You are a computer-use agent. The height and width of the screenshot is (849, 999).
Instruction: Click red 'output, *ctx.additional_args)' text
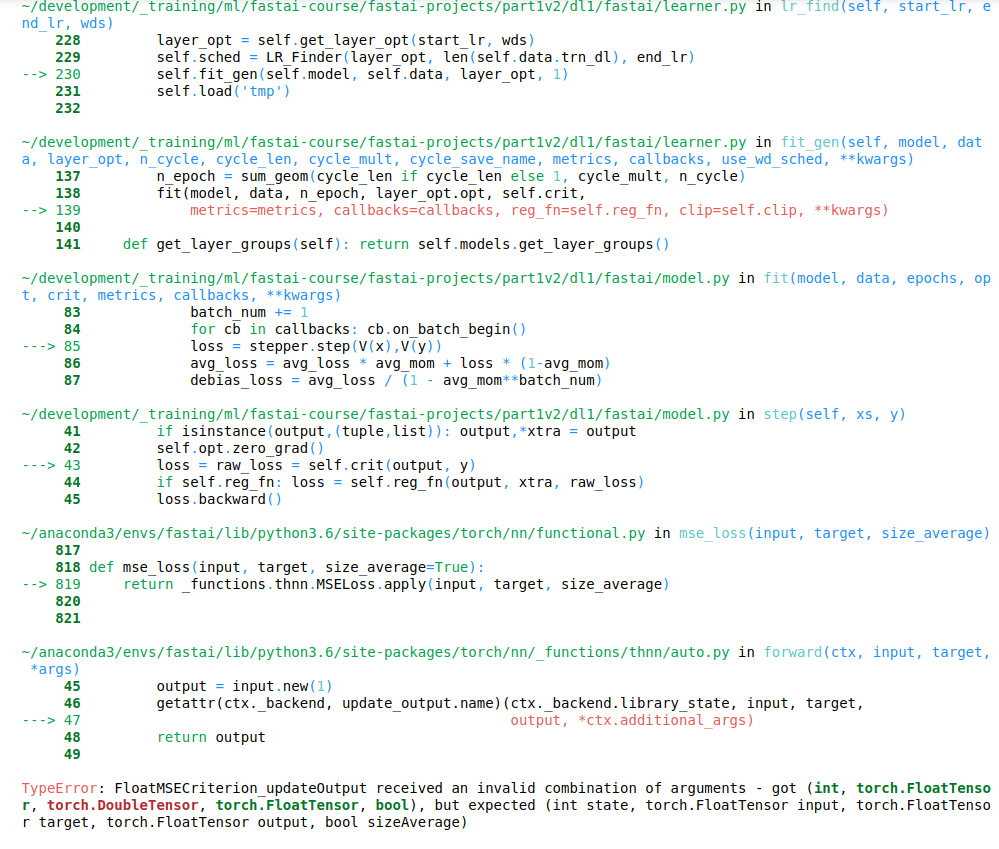(x=632, y=720)
